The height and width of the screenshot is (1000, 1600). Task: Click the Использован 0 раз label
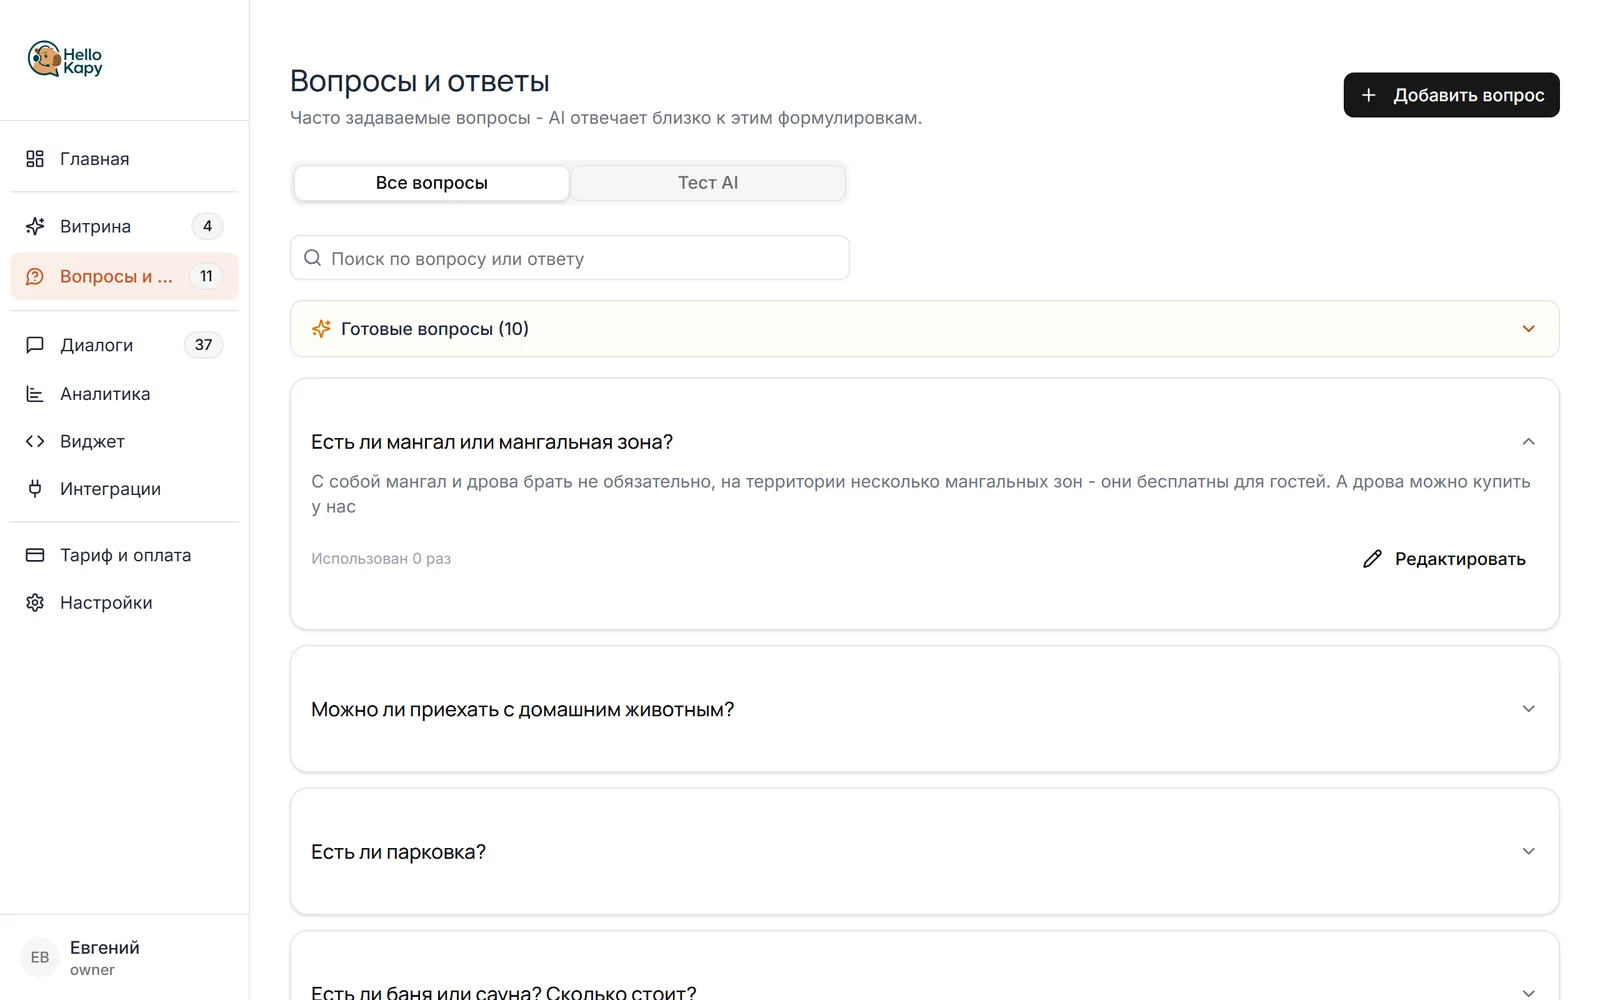pos(381,559)
